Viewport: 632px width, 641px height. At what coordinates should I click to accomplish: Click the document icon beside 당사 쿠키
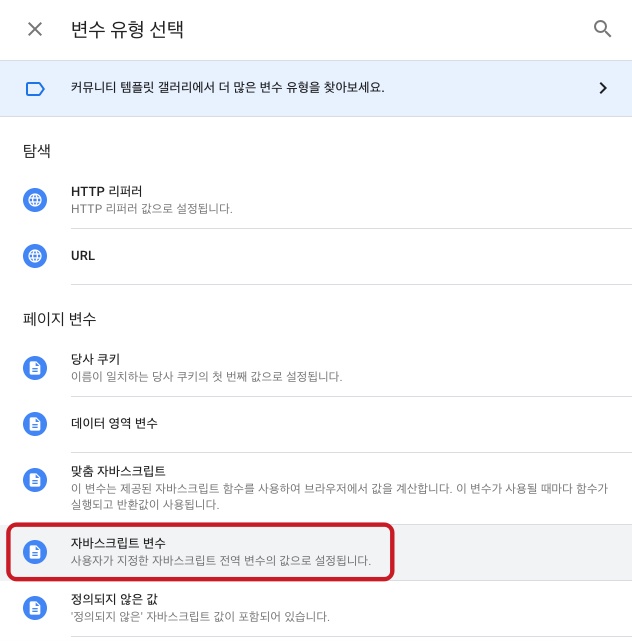tap(35, 368)
